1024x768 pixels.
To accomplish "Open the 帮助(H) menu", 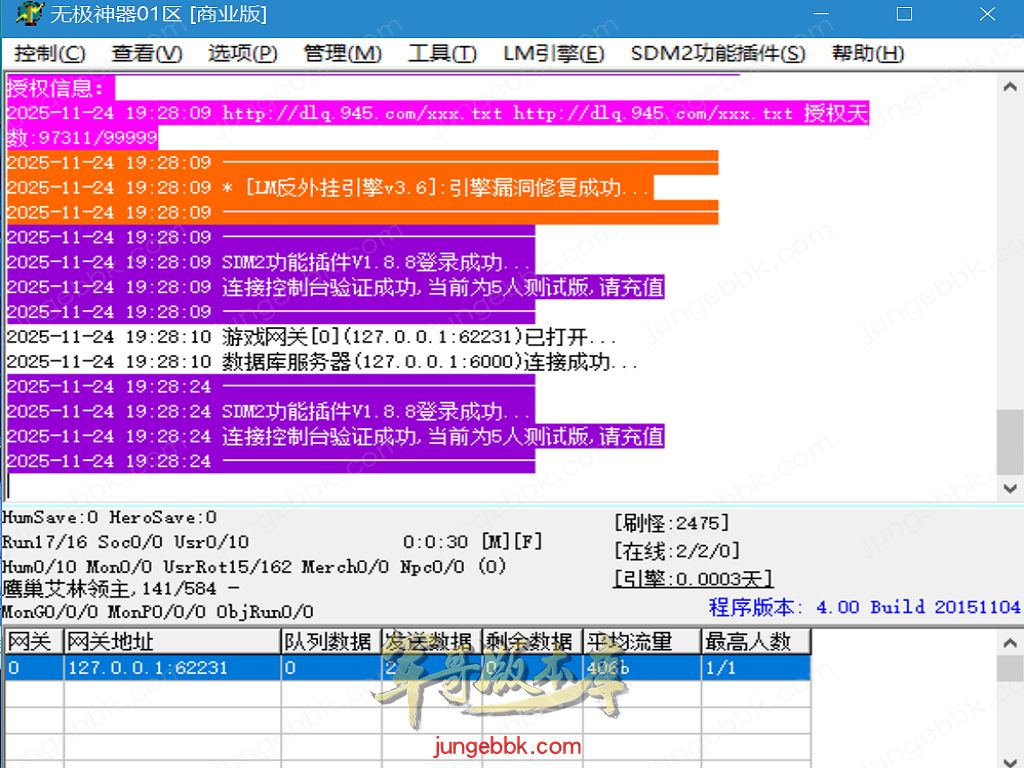I will (x=868, y=54).
